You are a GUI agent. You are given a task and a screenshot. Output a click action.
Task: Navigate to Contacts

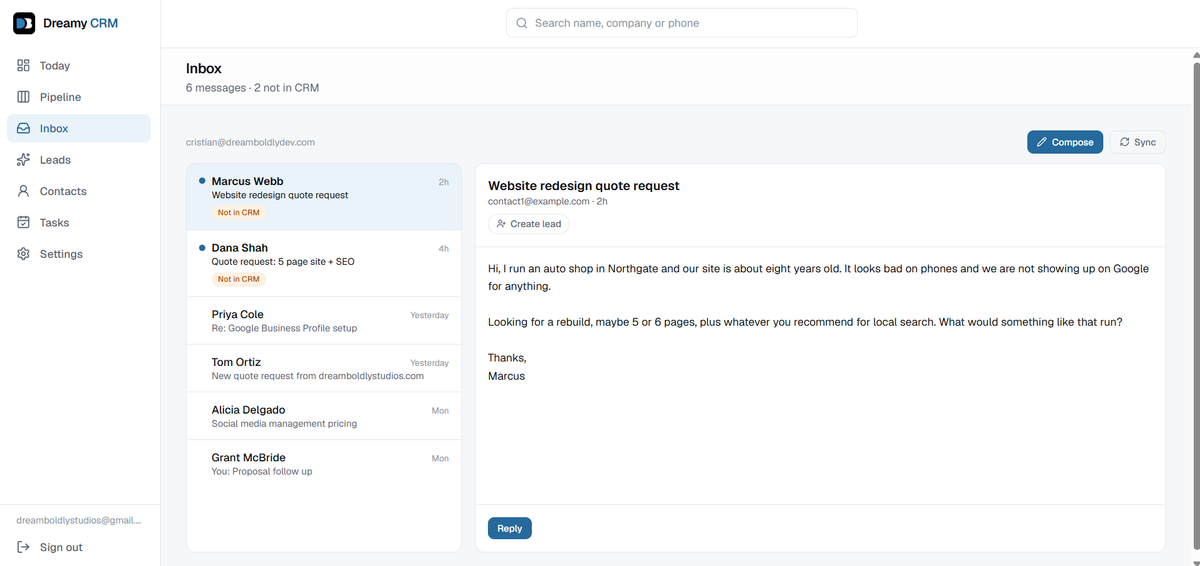click(x=79, y=191)
